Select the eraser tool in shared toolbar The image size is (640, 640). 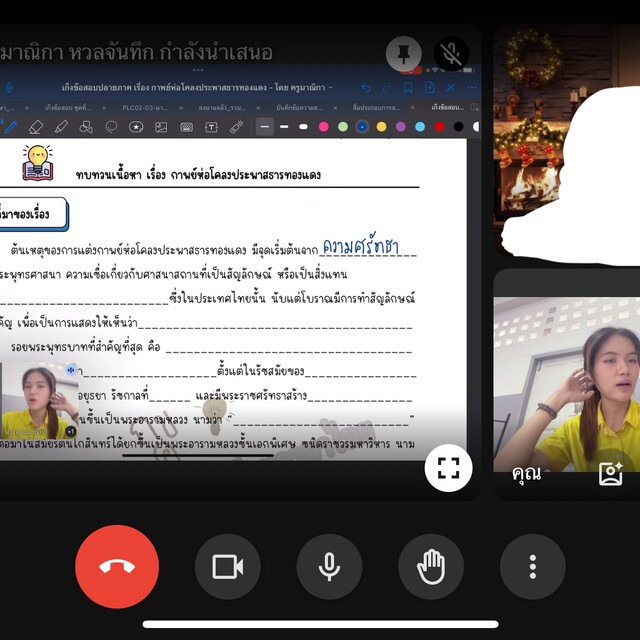coord(36,127)
